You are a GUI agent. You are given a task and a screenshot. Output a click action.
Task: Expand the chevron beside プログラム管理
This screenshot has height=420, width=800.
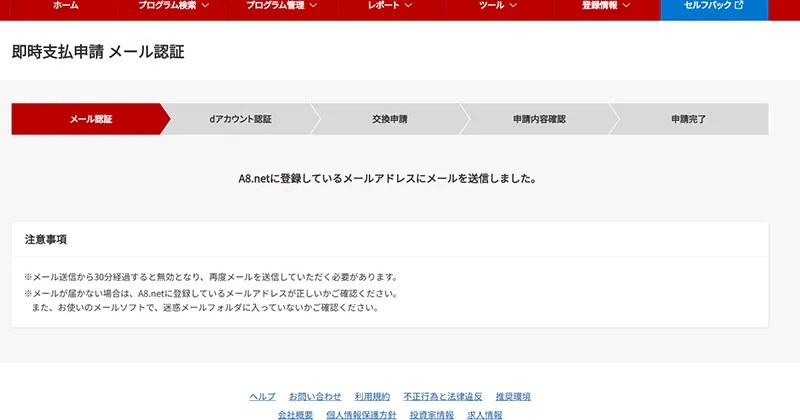pos(313,6)
